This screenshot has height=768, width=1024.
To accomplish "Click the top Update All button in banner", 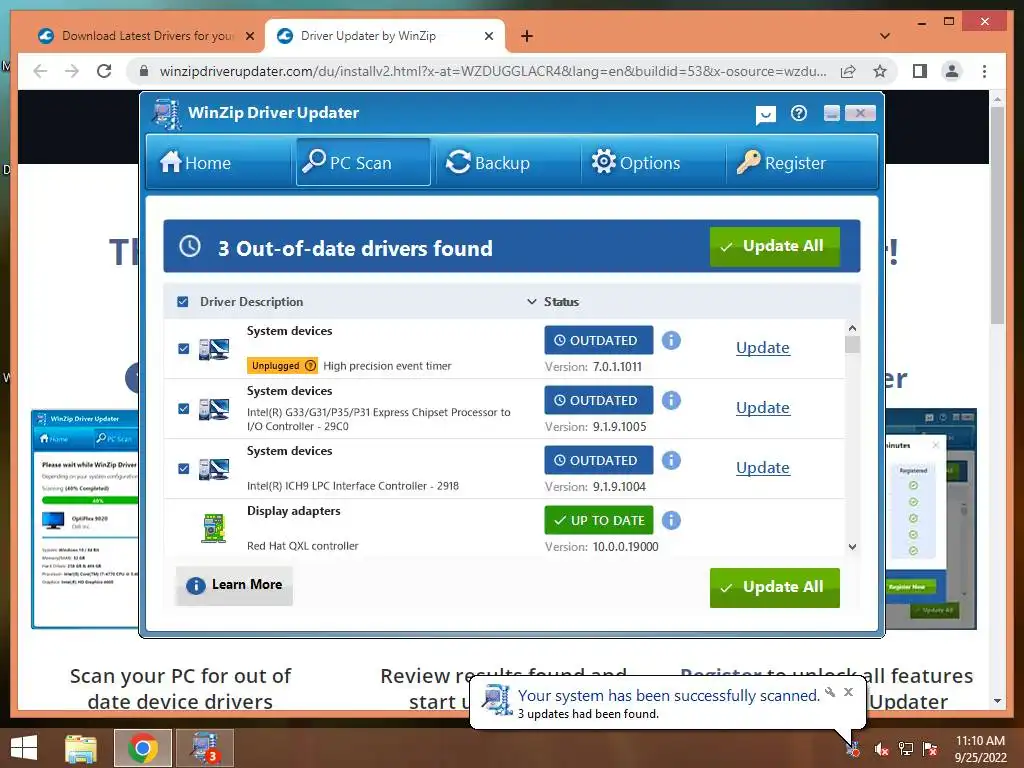I will 775,246.
